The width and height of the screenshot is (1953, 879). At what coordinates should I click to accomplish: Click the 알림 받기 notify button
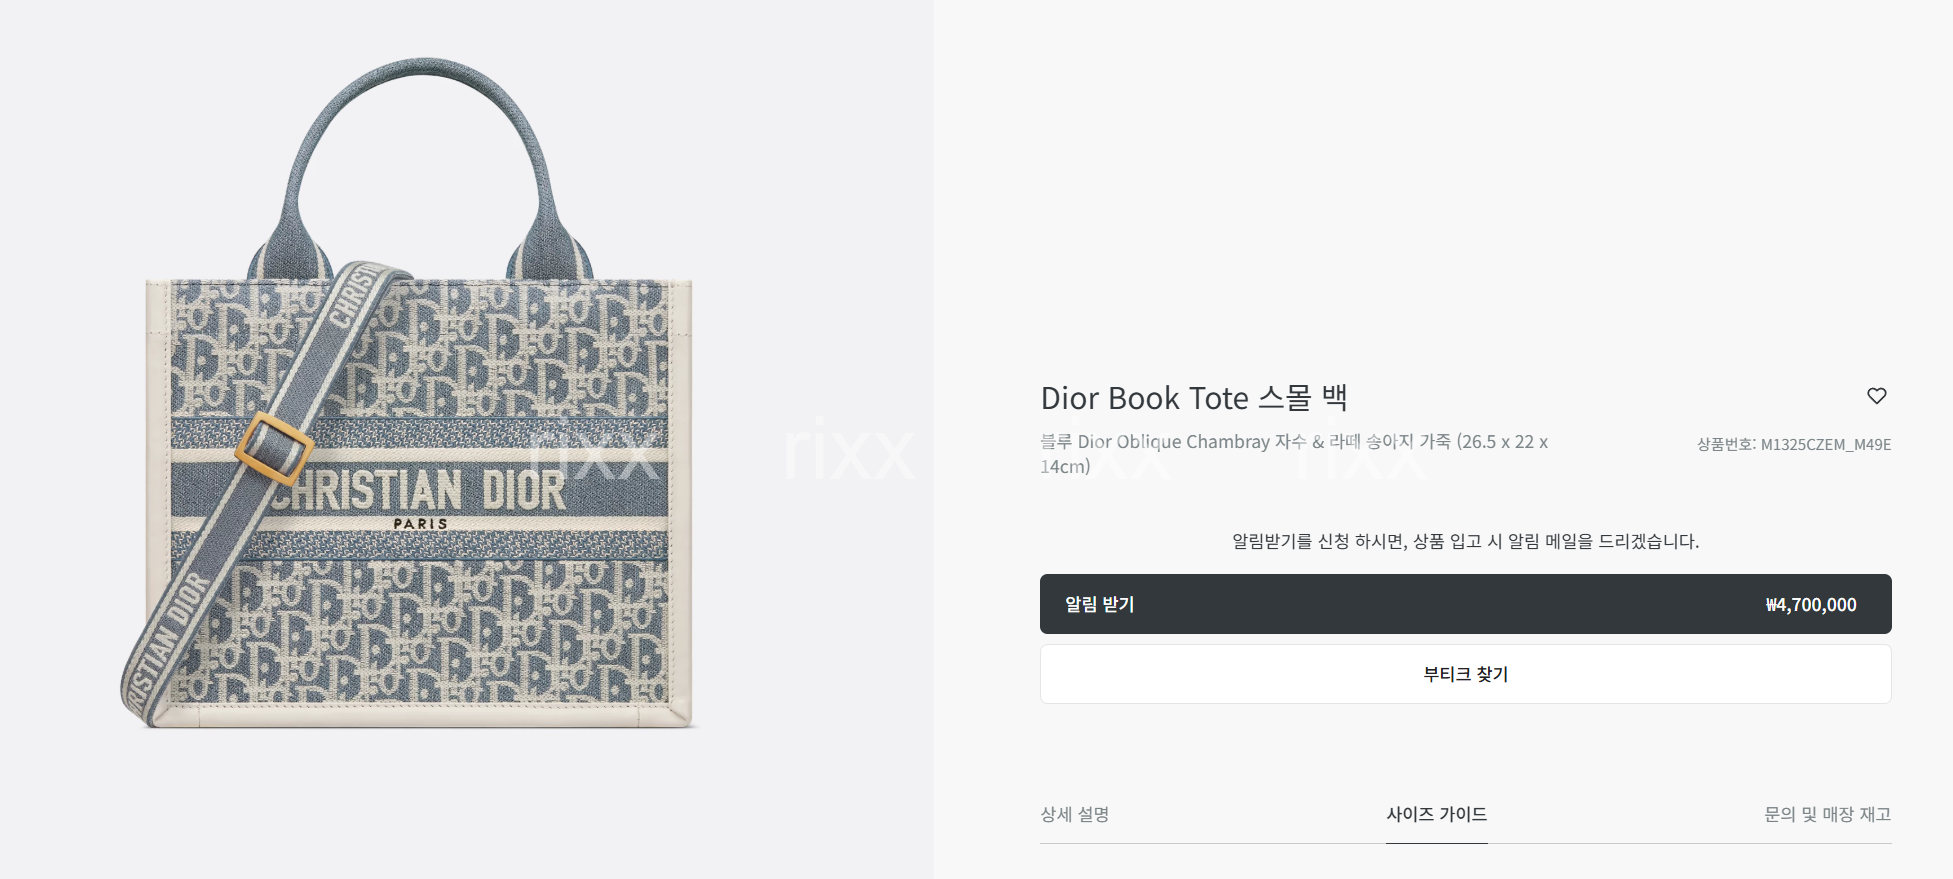tap(1465, 604)
